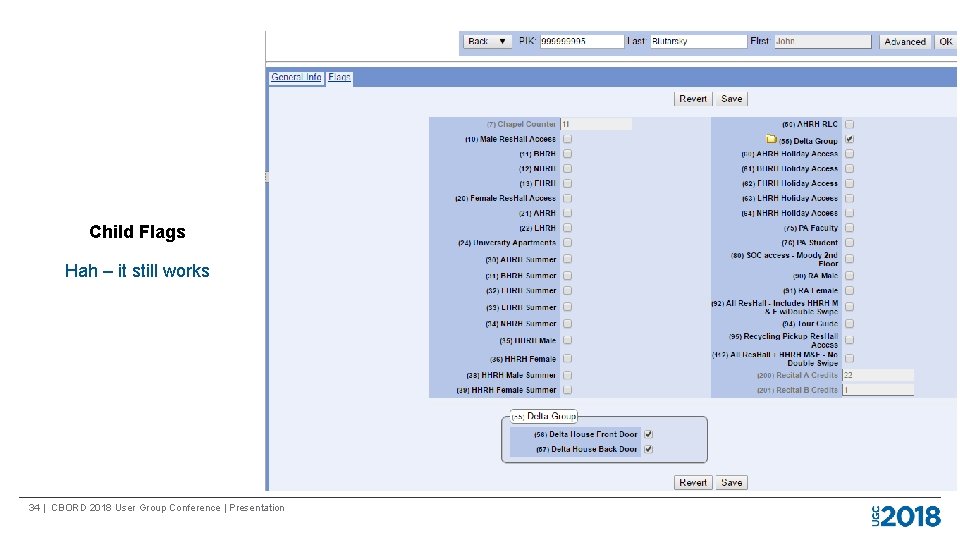Check the University Apartments flag
This screenshot has height=540, width=960.
pyautogui.click(x=568, y=242)
